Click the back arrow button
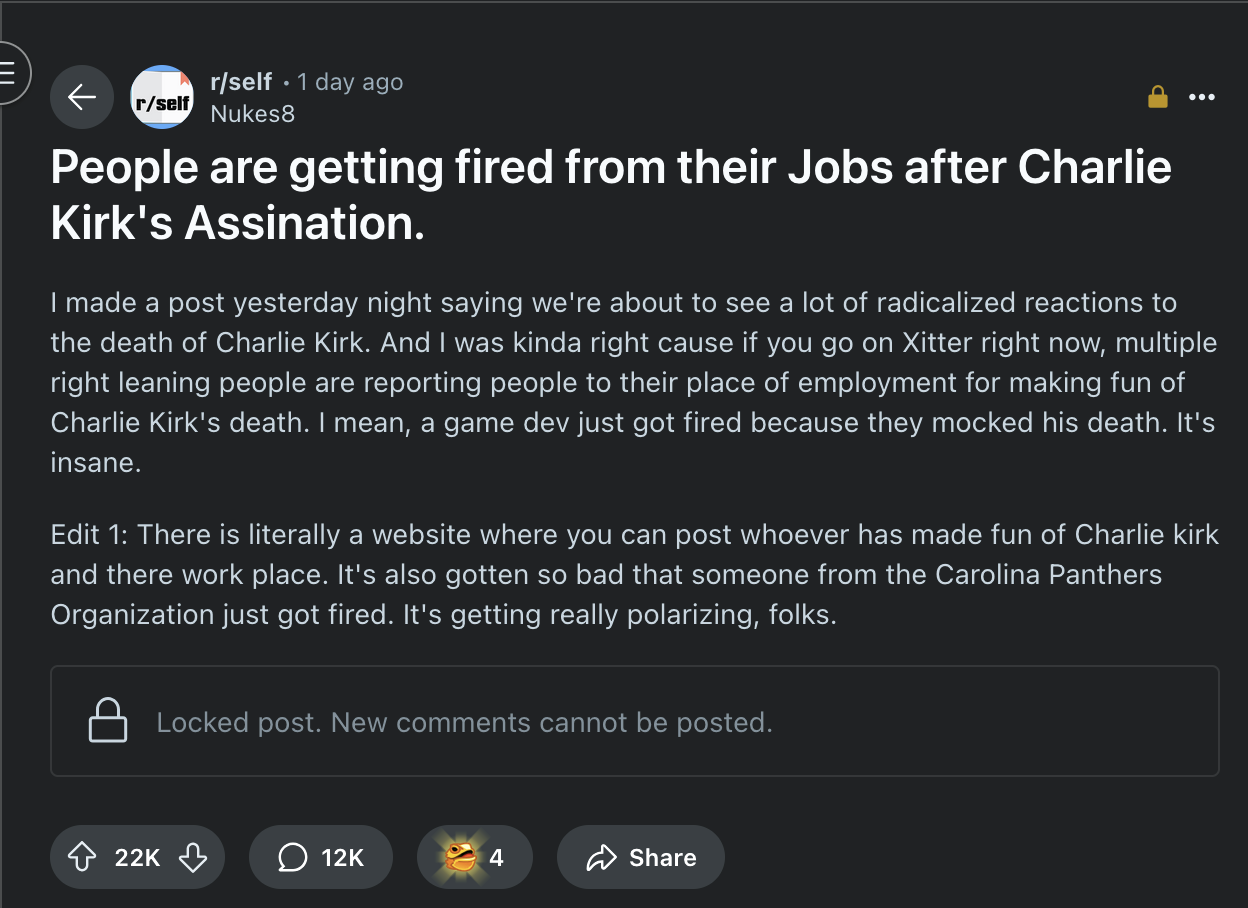The width and height of the screenshot is (1248, 908). pos(82,97)
